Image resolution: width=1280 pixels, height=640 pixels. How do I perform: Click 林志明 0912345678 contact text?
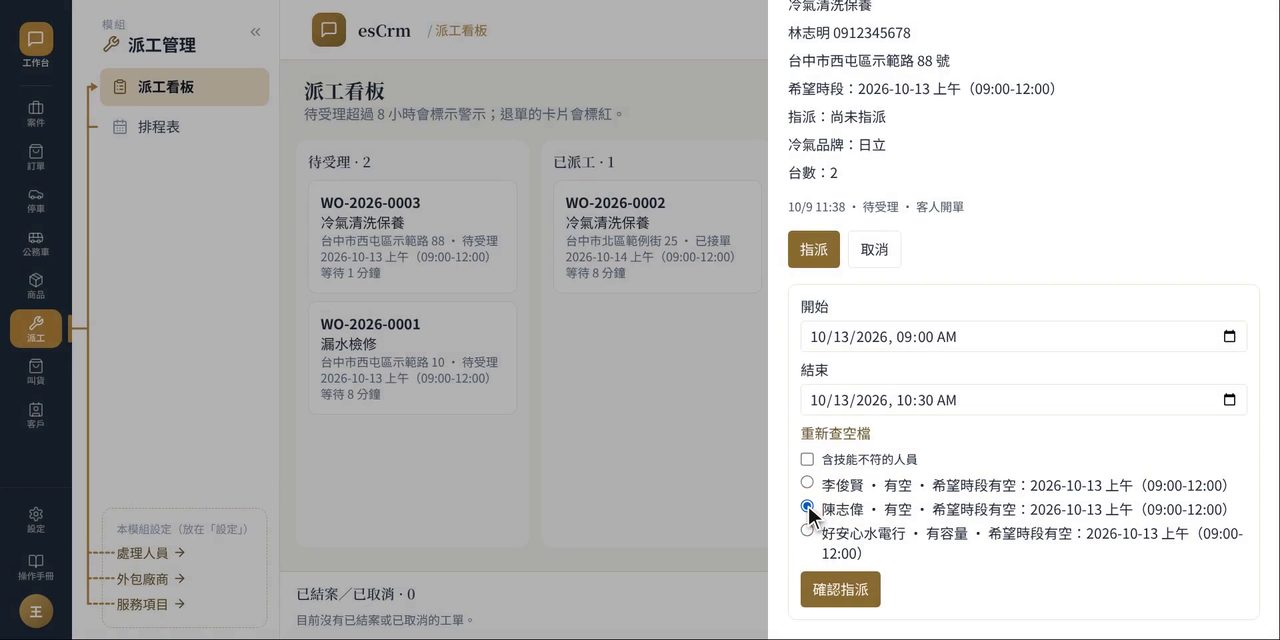849,33
